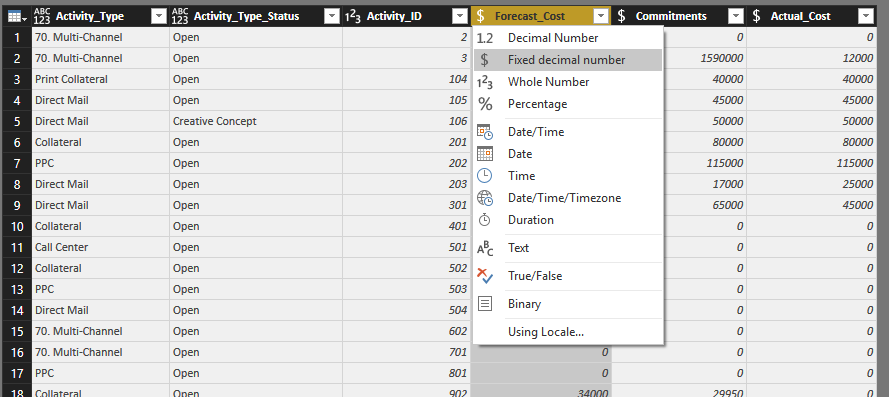Click the Direct Mail cell in row 14
This screenshot has height=397, width=889.
coord(100,310)
